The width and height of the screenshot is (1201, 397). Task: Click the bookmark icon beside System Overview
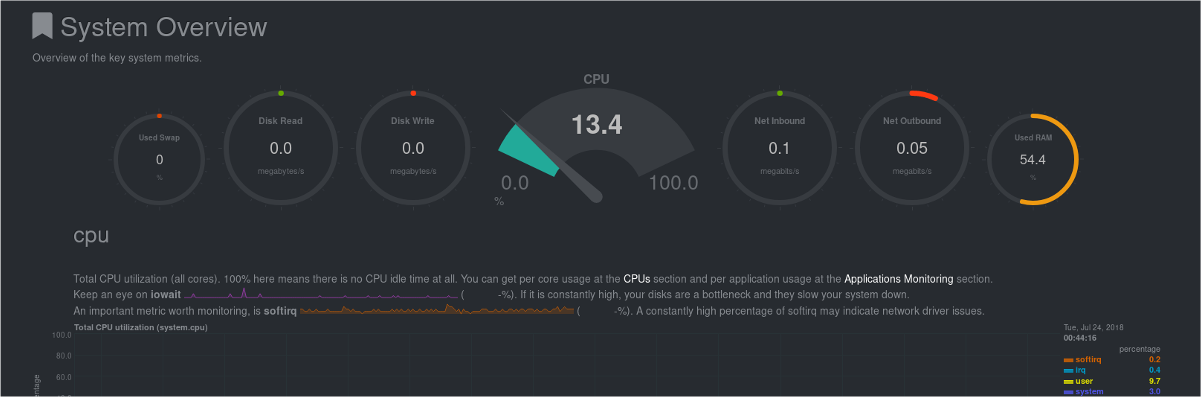42,26
